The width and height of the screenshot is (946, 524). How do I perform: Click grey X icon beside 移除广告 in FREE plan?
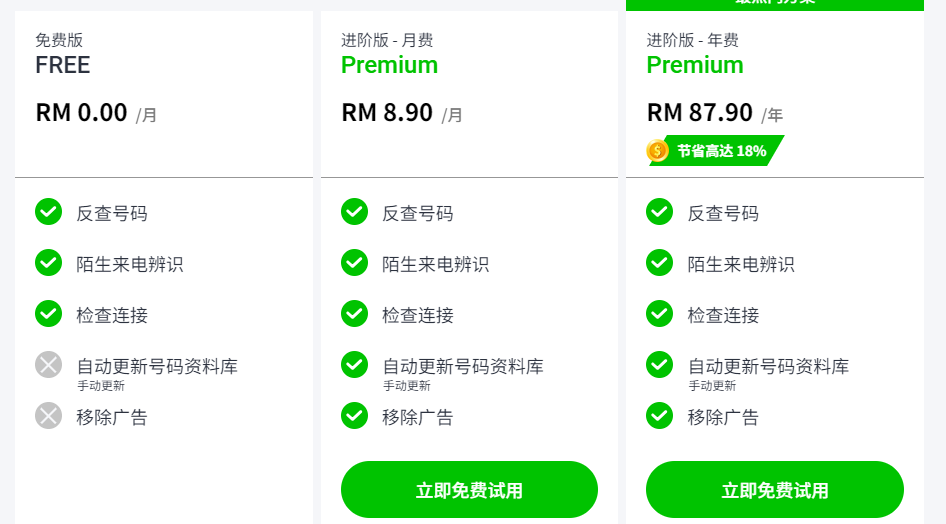[49, 416]
